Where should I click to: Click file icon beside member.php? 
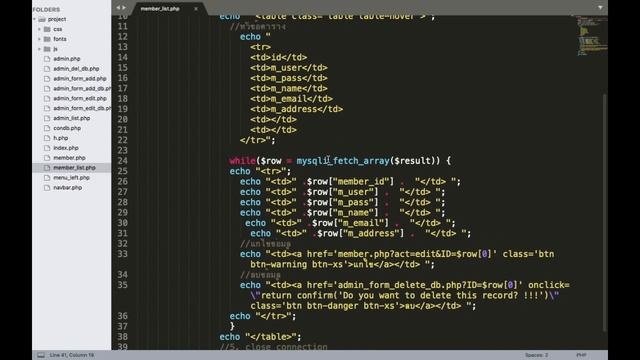pos(47,158)
